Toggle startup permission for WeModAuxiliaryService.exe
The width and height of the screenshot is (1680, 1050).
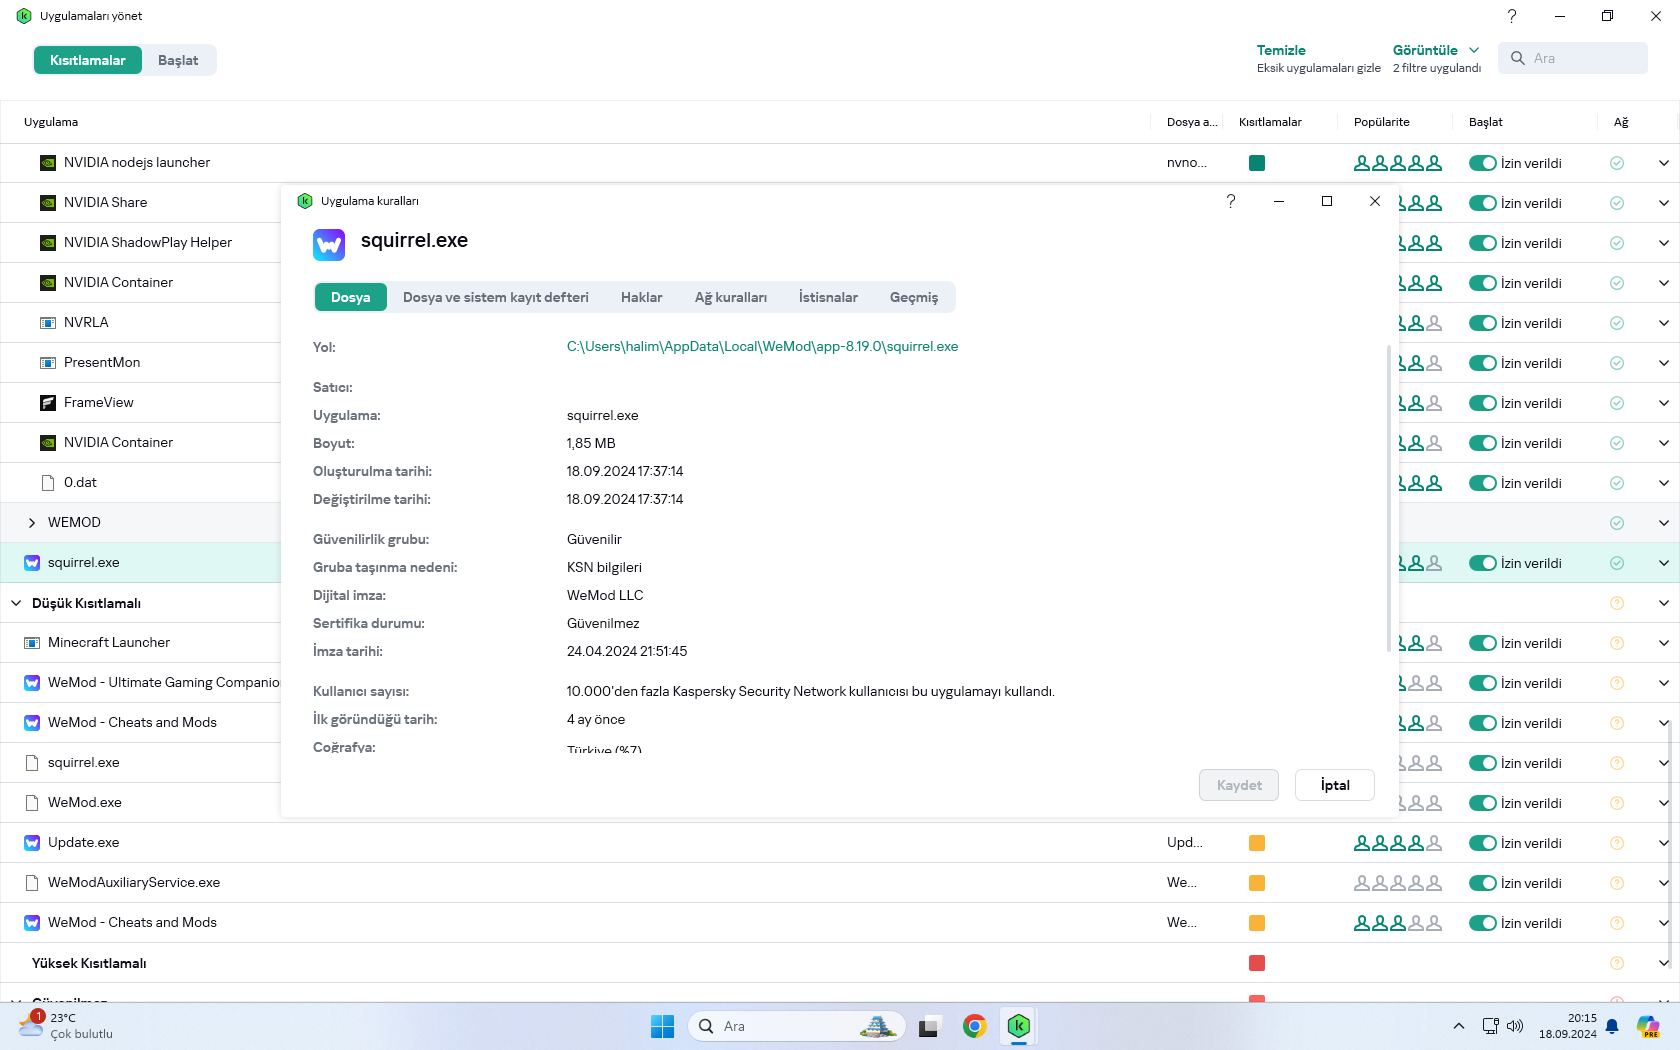point(1482,883)
